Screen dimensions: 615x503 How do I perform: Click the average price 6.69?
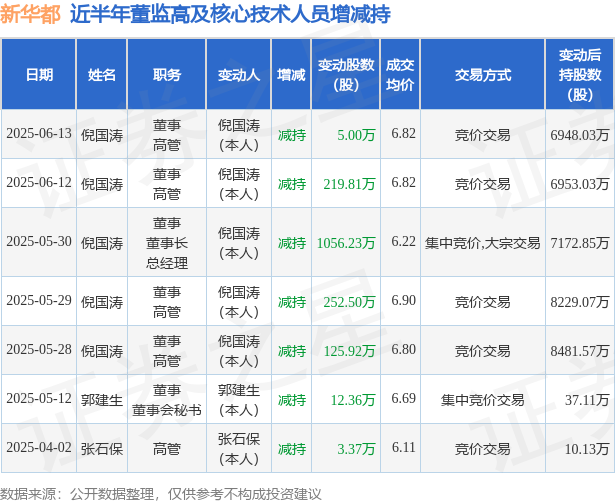(403, 399)
